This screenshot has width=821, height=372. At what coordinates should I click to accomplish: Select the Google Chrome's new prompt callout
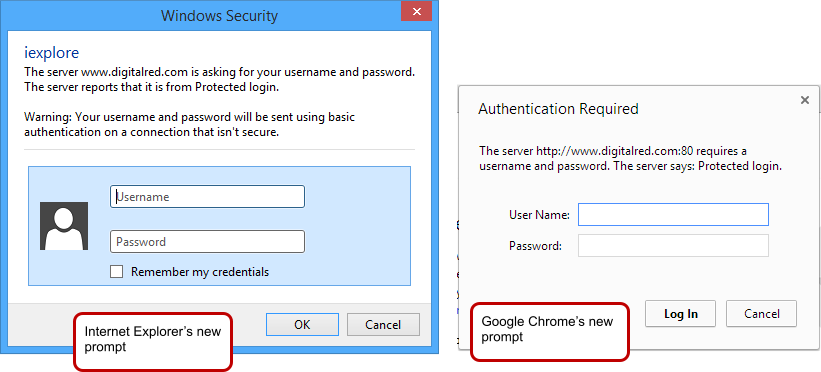(550, 331)
